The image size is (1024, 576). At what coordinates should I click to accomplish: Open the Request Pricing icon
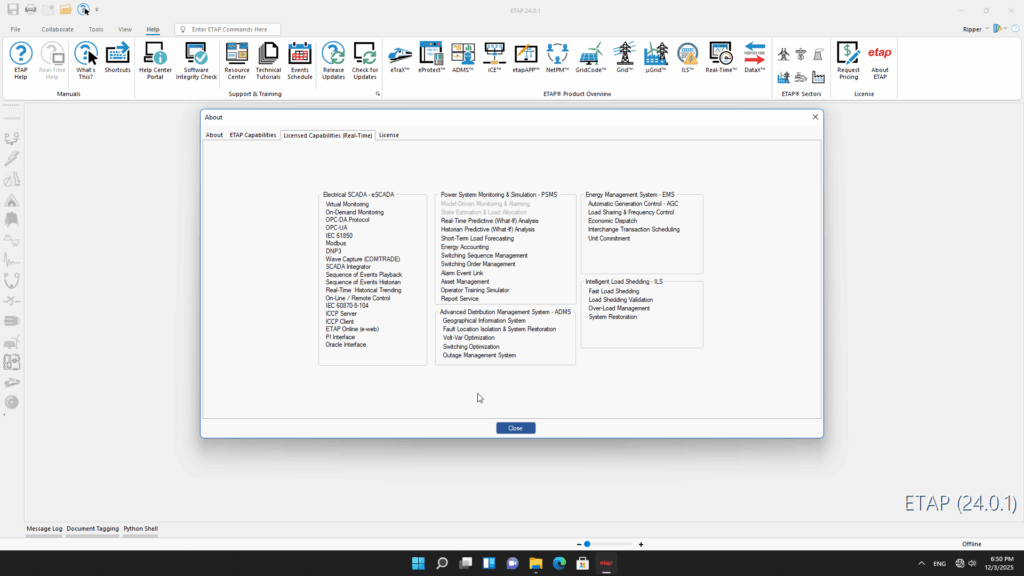coord(848,60)
